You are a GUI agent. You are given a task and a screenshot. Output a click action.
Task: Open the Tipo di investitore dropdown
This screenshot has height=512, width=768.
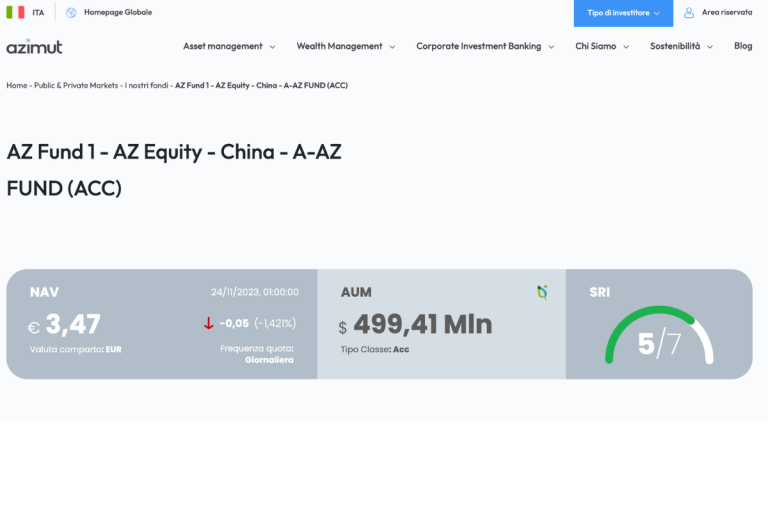(623, 13)
